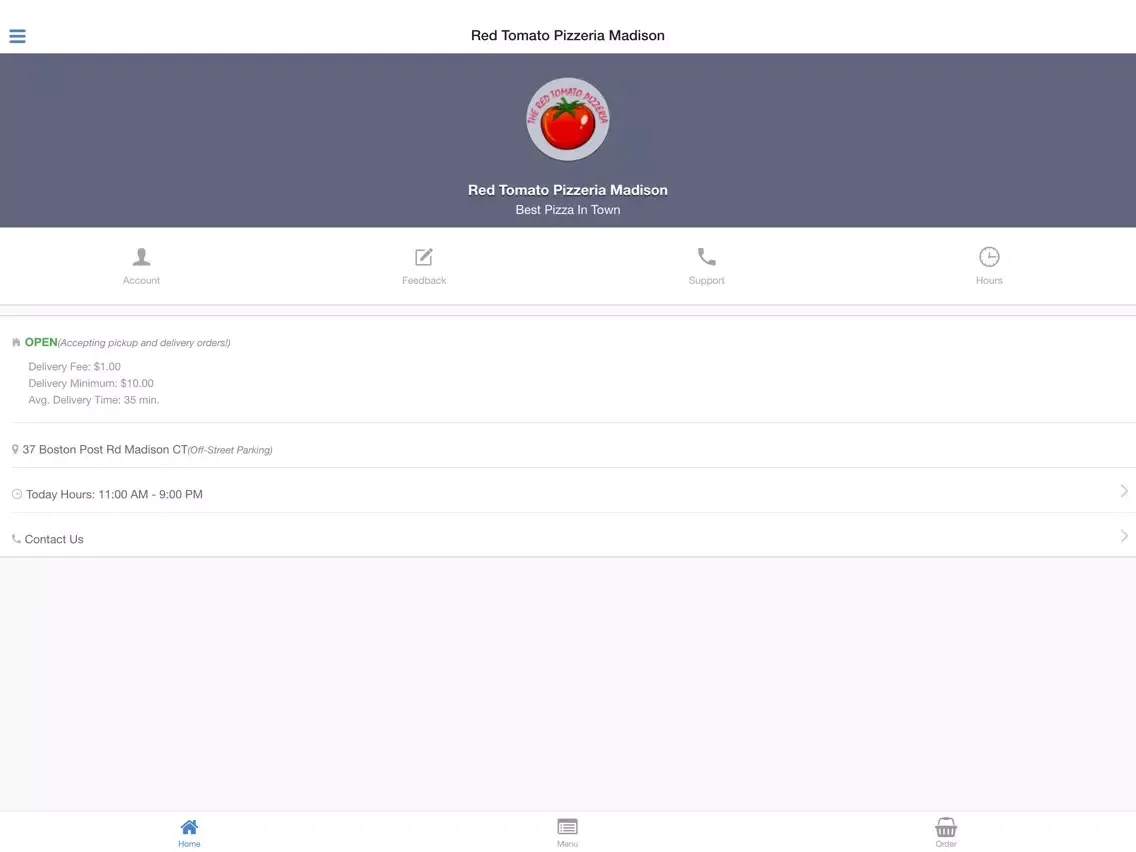Open the hamburger menu

point(17,36)
